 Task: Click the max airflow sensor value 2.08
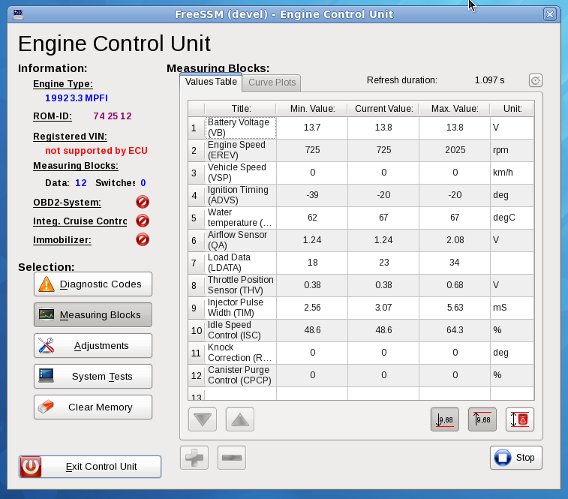[x=455, y=240]
